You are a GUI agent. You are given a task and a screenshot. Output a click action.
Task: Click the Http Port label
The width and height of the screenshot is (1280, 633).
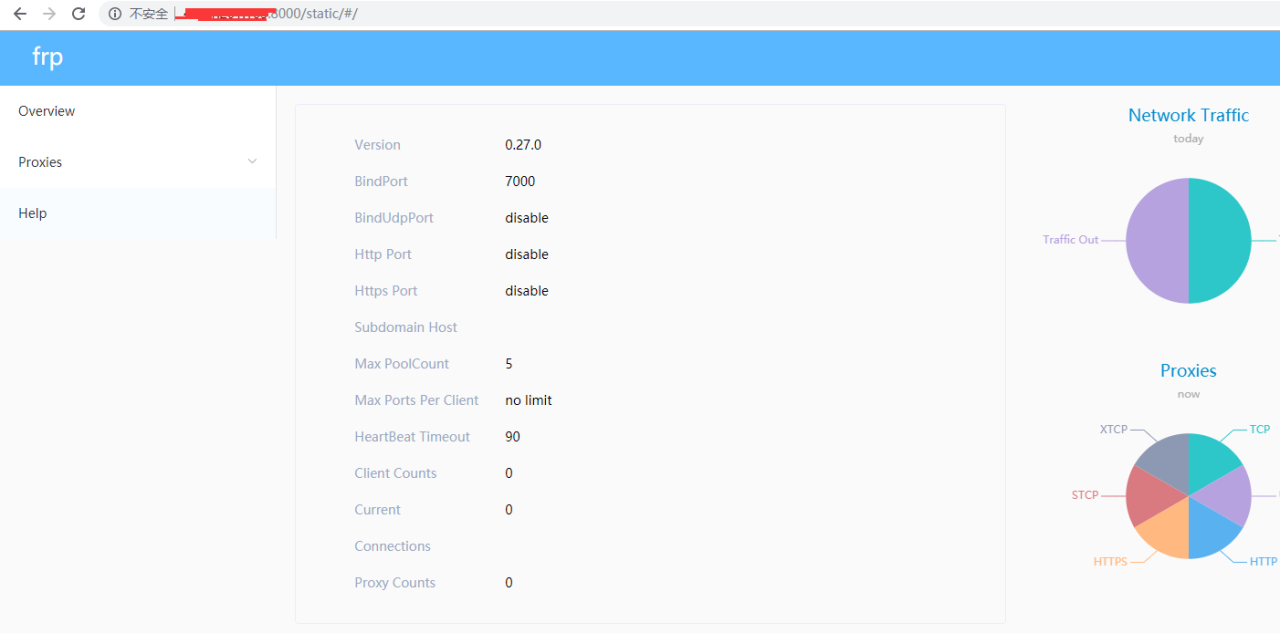[x=383, y=254]
